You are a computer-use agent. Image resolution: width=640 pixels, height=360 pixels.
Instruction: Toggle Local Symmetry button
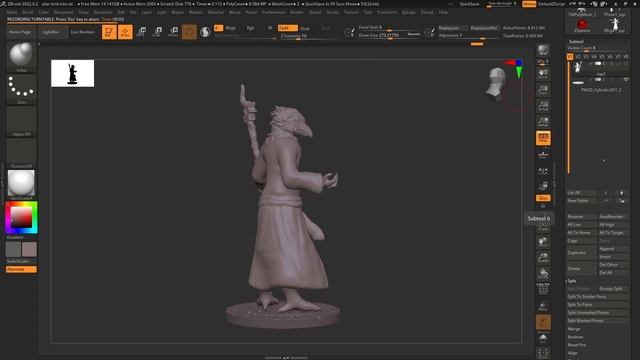coord(543,171)
